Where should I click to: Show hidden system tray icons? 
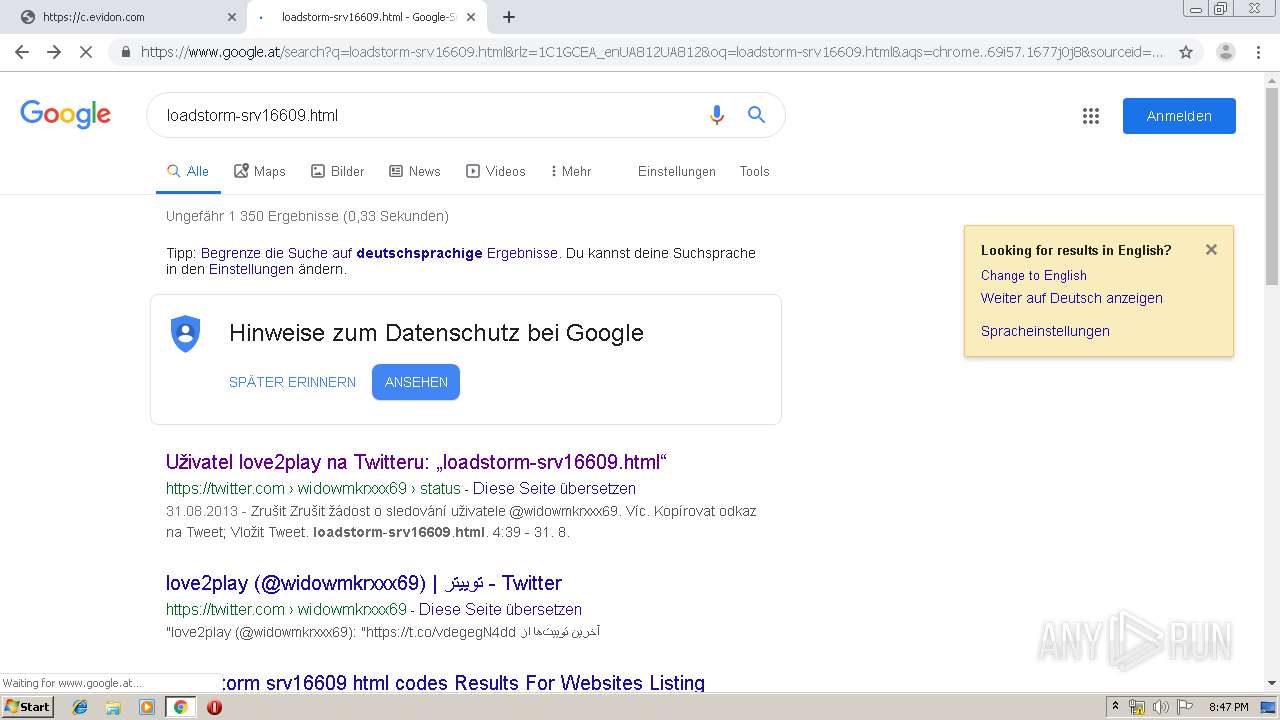click(x=1116, y=707)
